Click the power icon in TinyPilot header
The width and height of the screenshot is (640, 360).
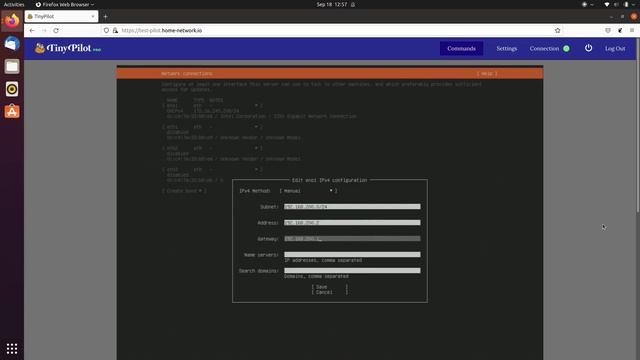pyautogui.click(x=588, y=48)
